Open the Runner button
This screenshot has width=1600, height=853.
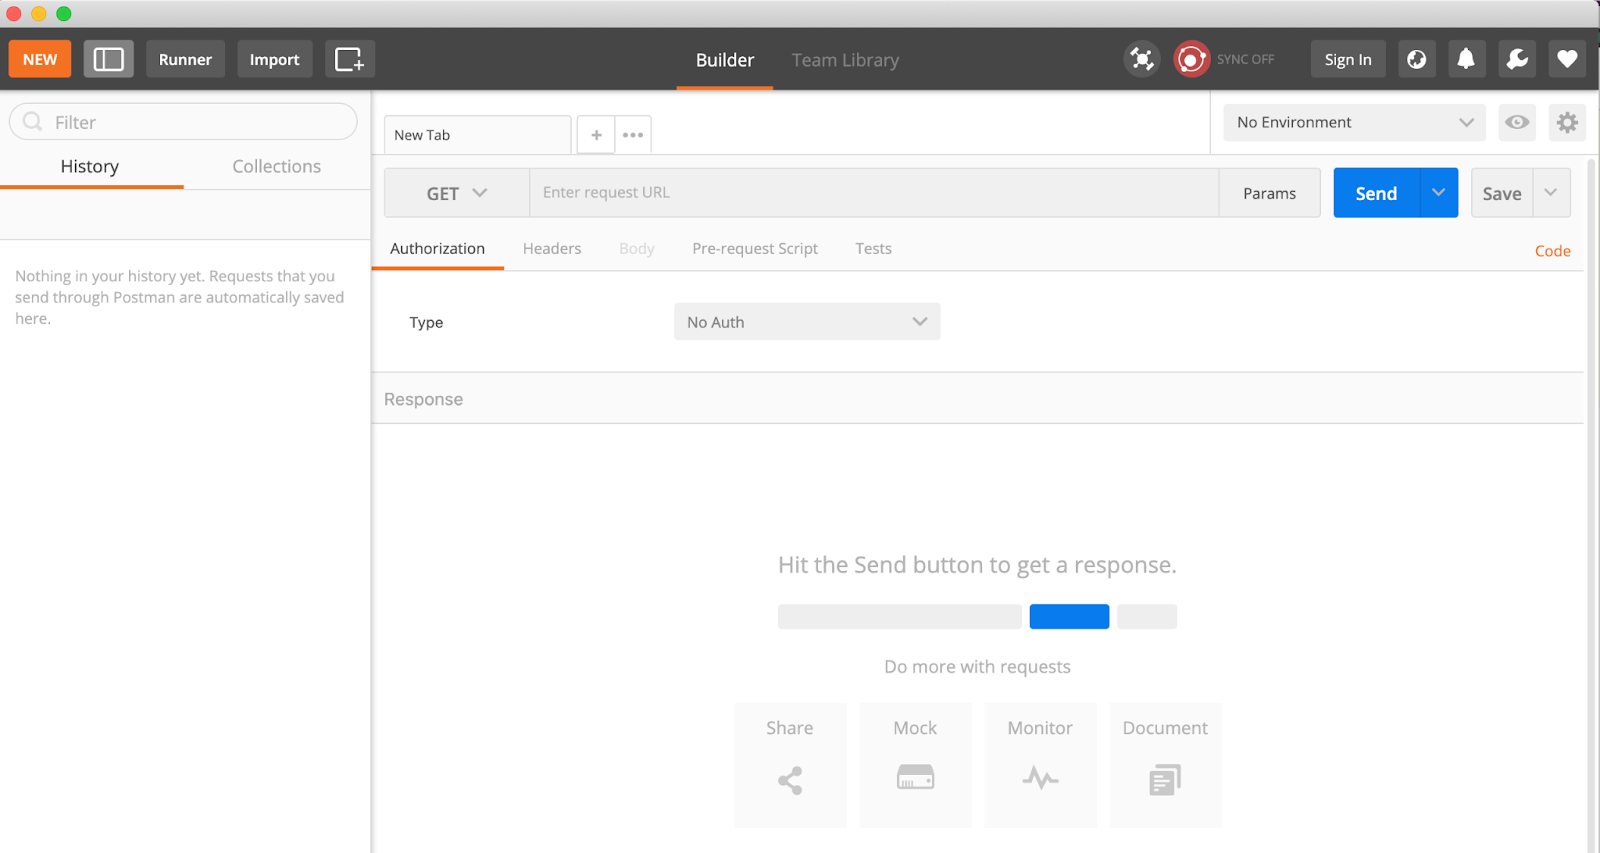coord(185,59)
